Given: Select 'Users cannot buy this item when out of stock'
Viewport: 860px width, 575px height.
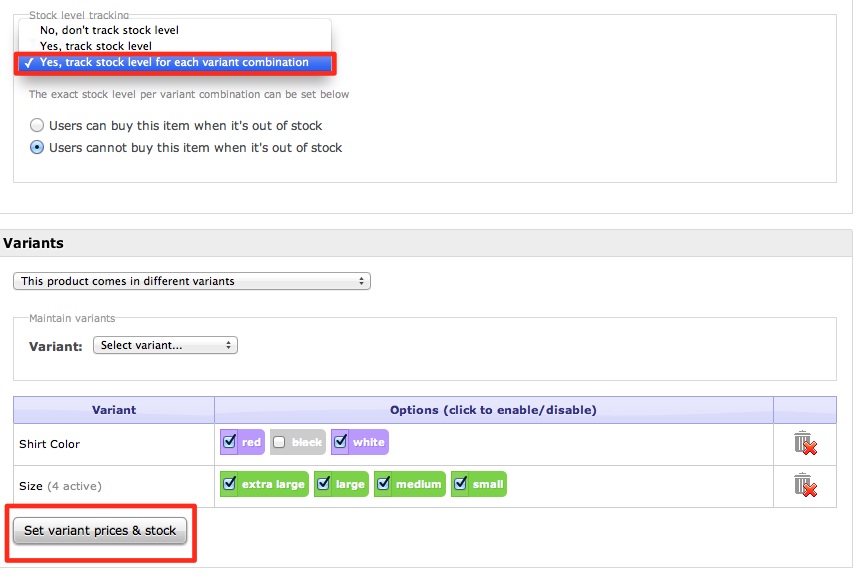Looking at the screenshot, I should click(37, 147).
